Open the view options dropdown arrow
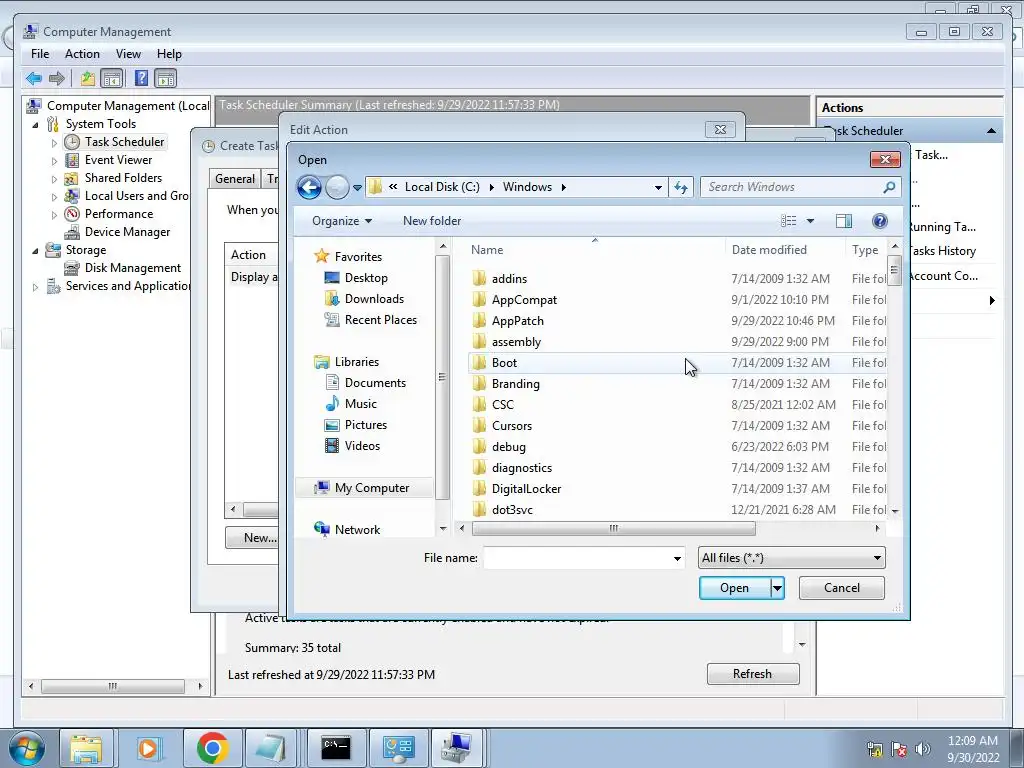The width and height of the screenshot is (1024, 768). pos(810,221)
